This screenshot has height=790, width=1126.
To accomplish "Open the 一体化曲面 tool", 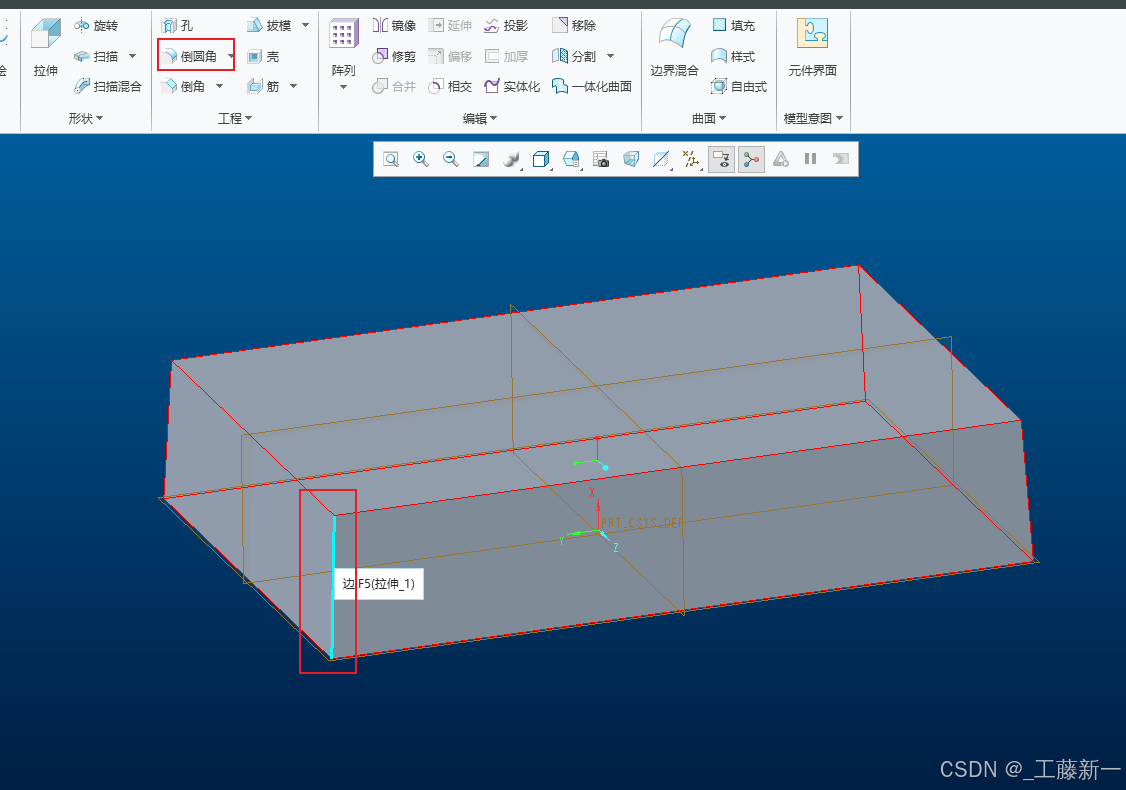I will point(592,86).
